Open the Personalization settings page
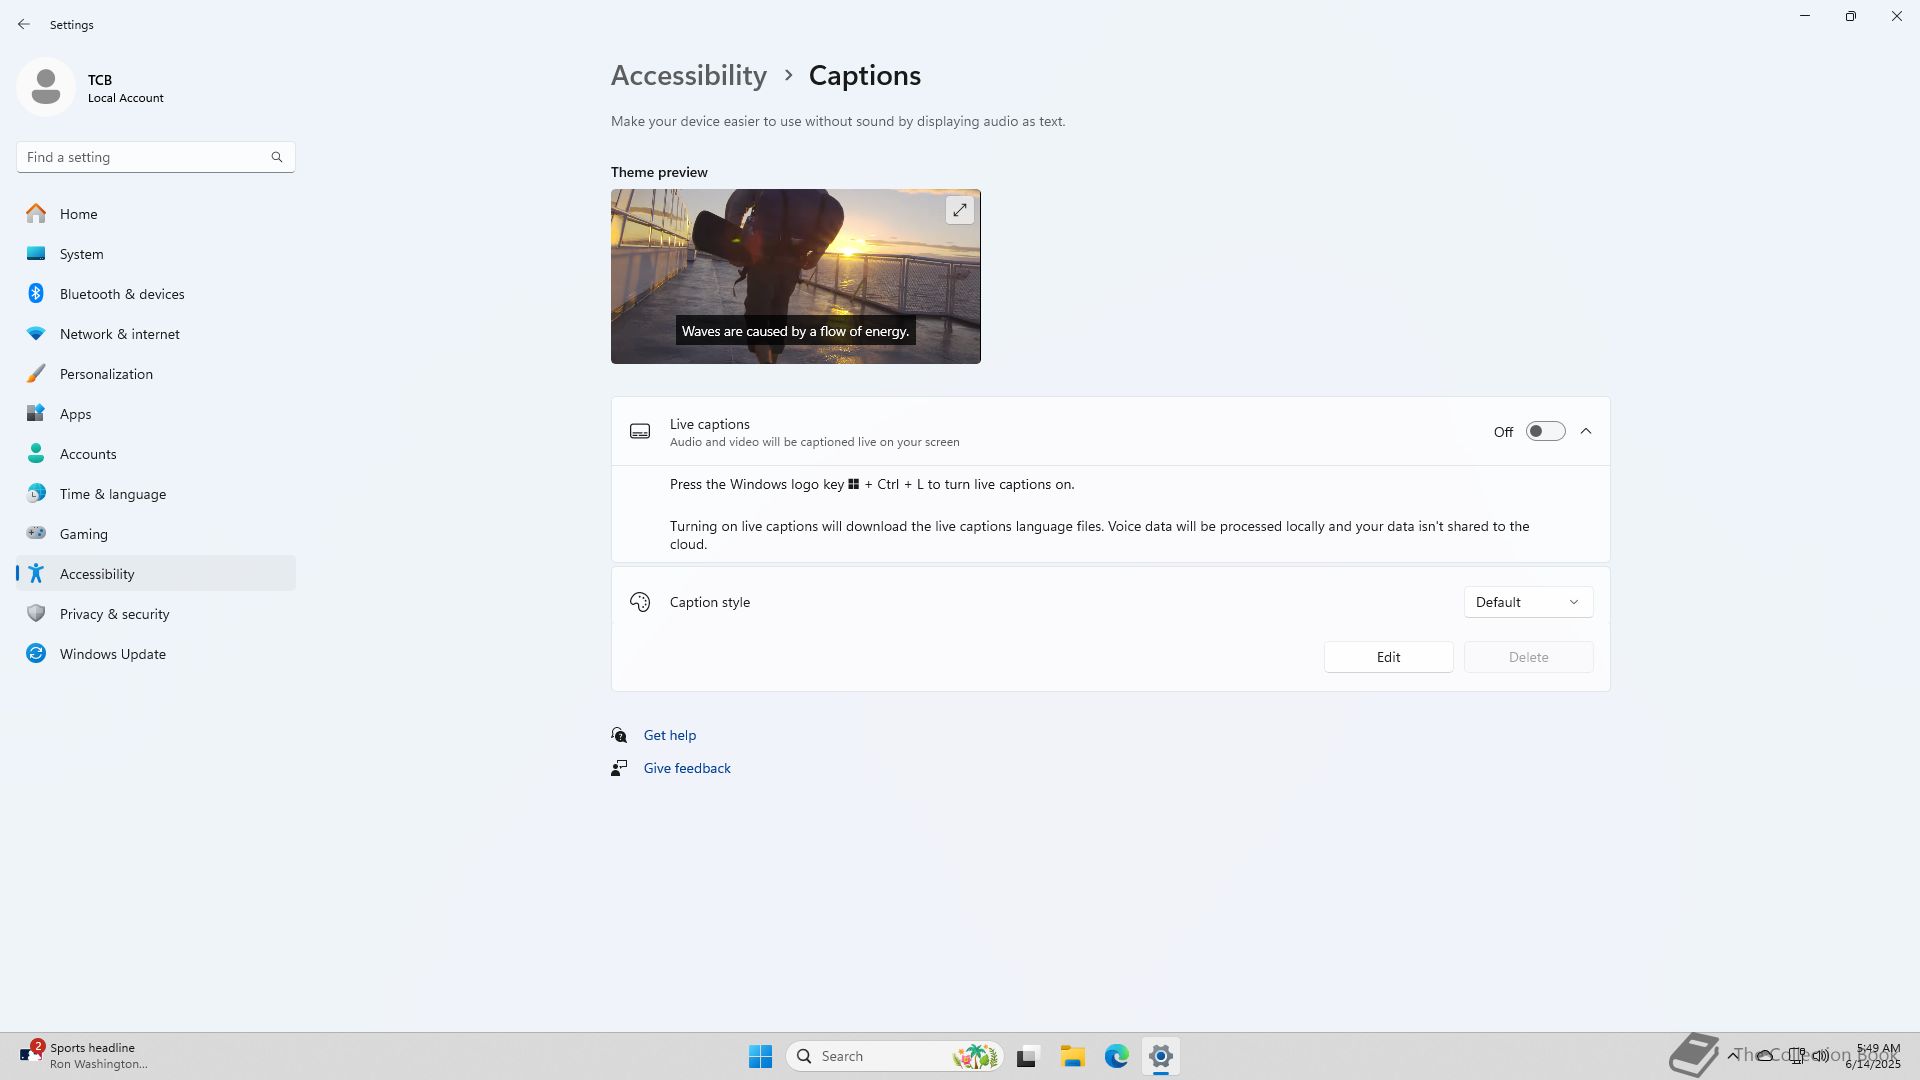The image size is (1920, 1080). pos(106,374)
